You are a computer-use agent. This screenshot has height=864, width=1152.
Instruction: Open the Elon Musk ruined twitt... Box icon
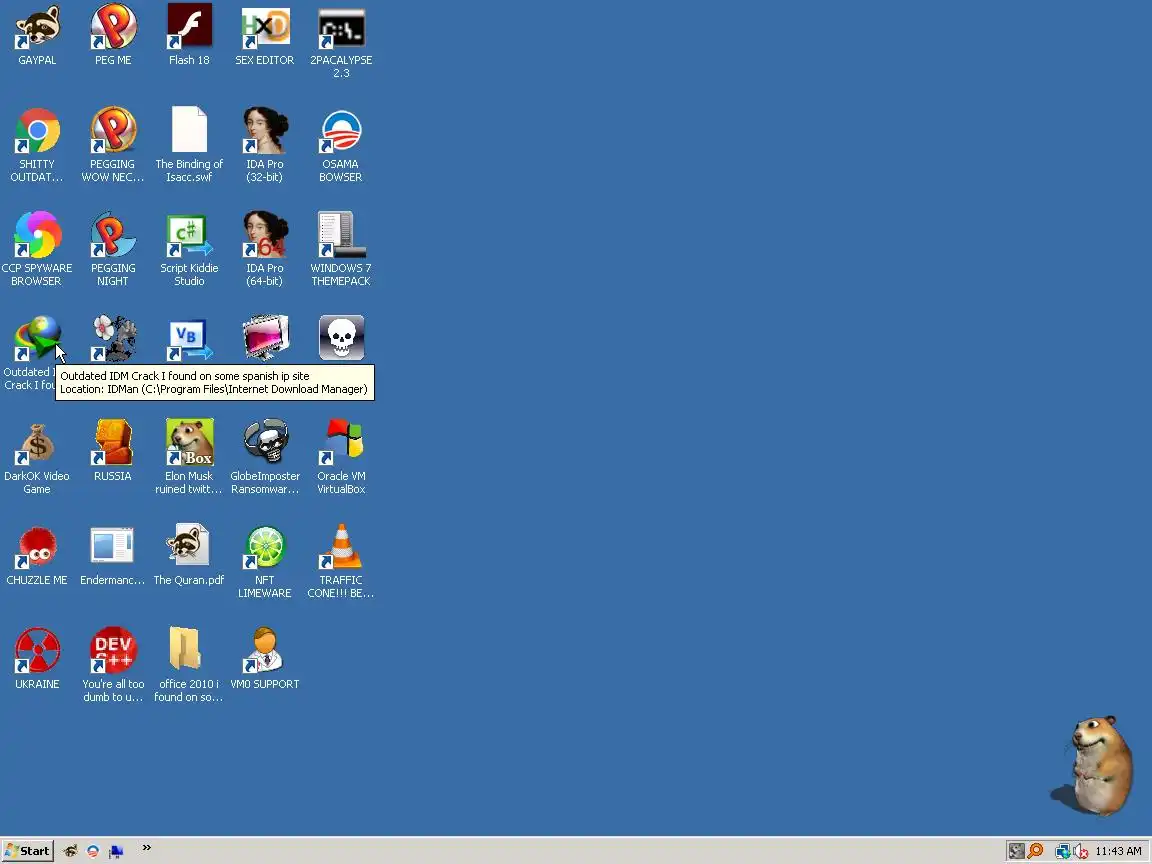(x=189, y=442)
